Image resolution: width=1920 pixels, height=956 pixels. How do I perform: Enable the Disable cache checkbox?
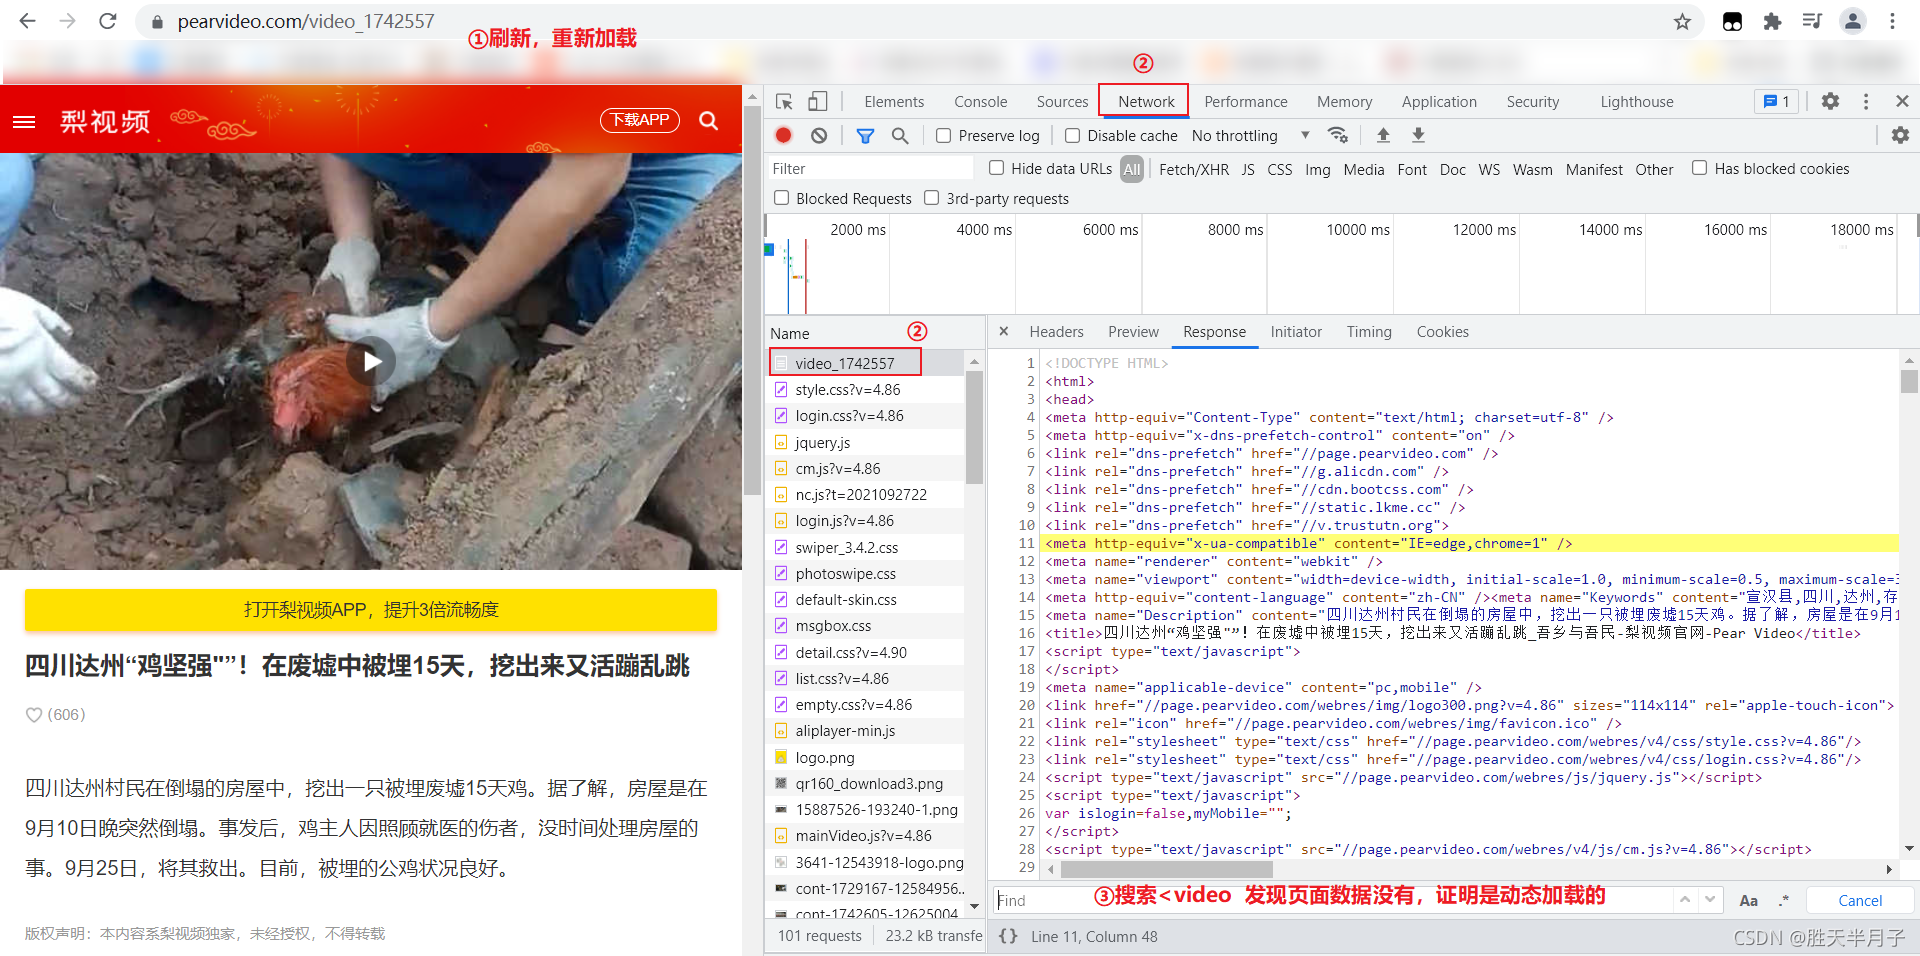coord(1072,135)
